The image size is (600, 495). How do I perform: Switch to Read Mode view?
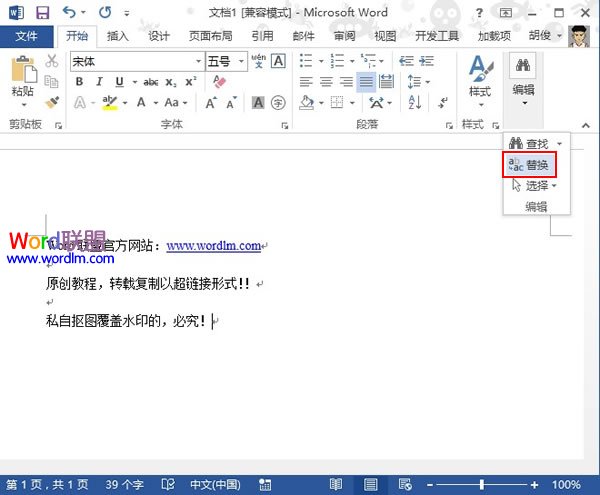click(336, 484)
